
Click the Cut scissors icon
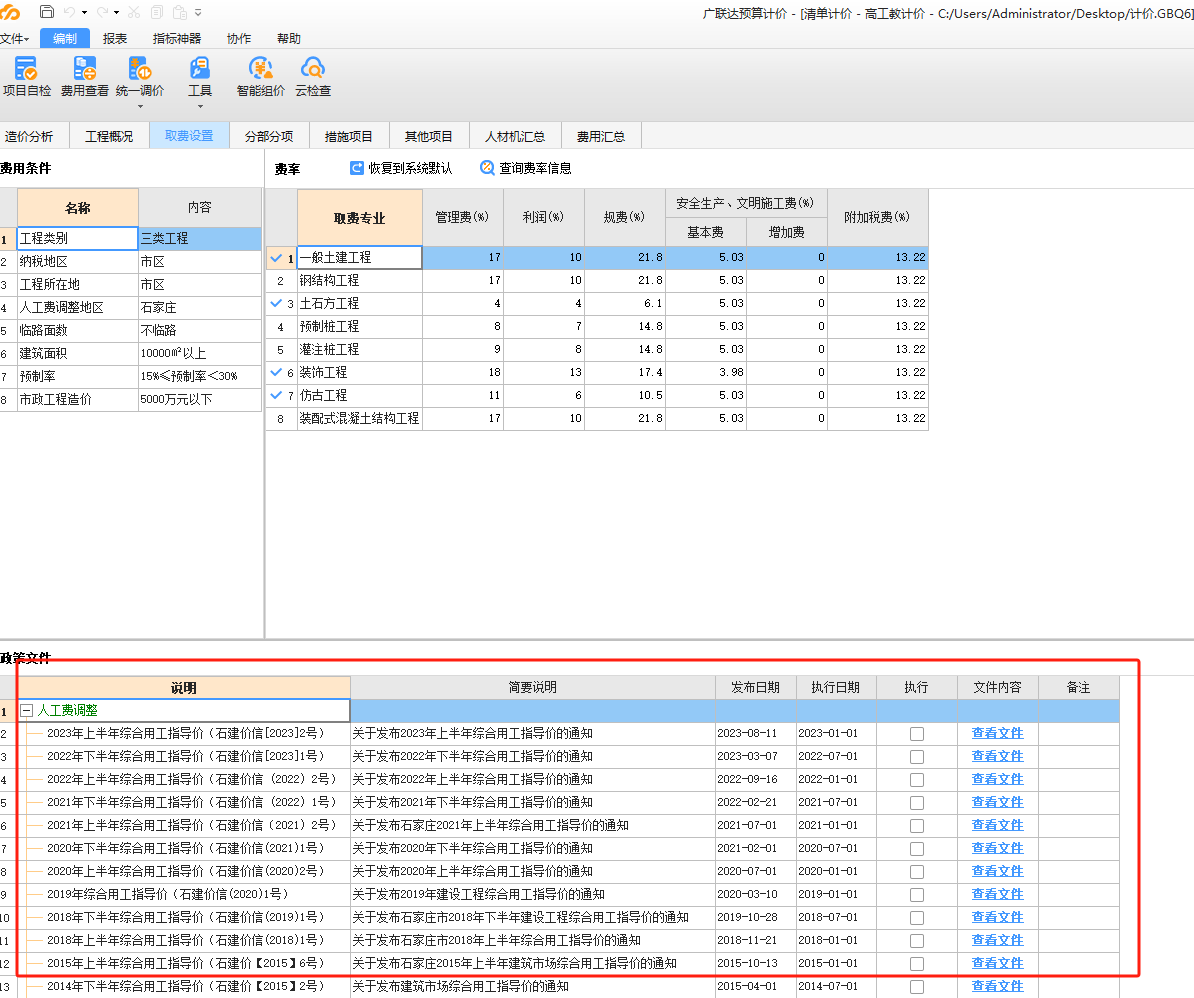134,12
